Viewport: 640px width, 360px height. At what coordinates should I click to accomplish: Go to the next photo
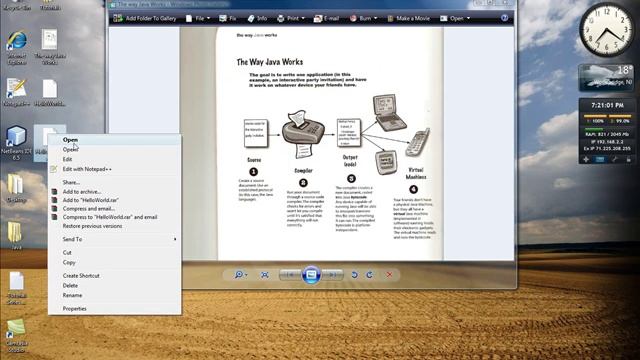click(x=332, y=275)
